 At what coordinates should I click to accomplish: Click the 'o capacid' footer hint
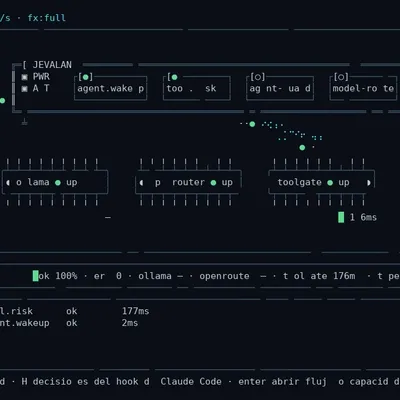tap(363, 381)
